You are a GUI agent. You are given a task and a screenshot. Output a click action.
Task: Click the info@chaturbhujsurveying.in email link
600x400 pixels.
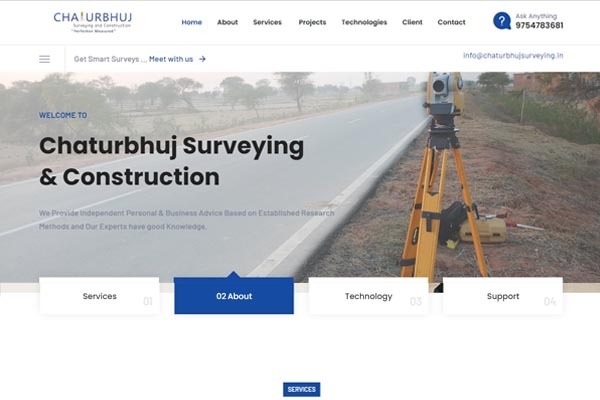[513, 56]
